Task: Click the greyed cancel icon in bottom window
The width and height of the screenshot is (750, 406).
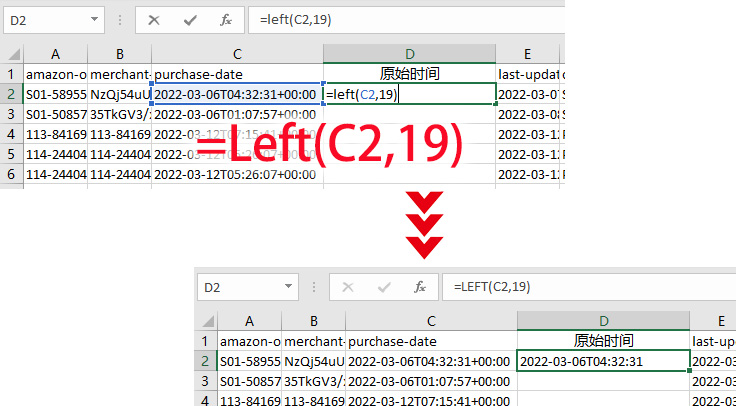Action: pos(348,287)
